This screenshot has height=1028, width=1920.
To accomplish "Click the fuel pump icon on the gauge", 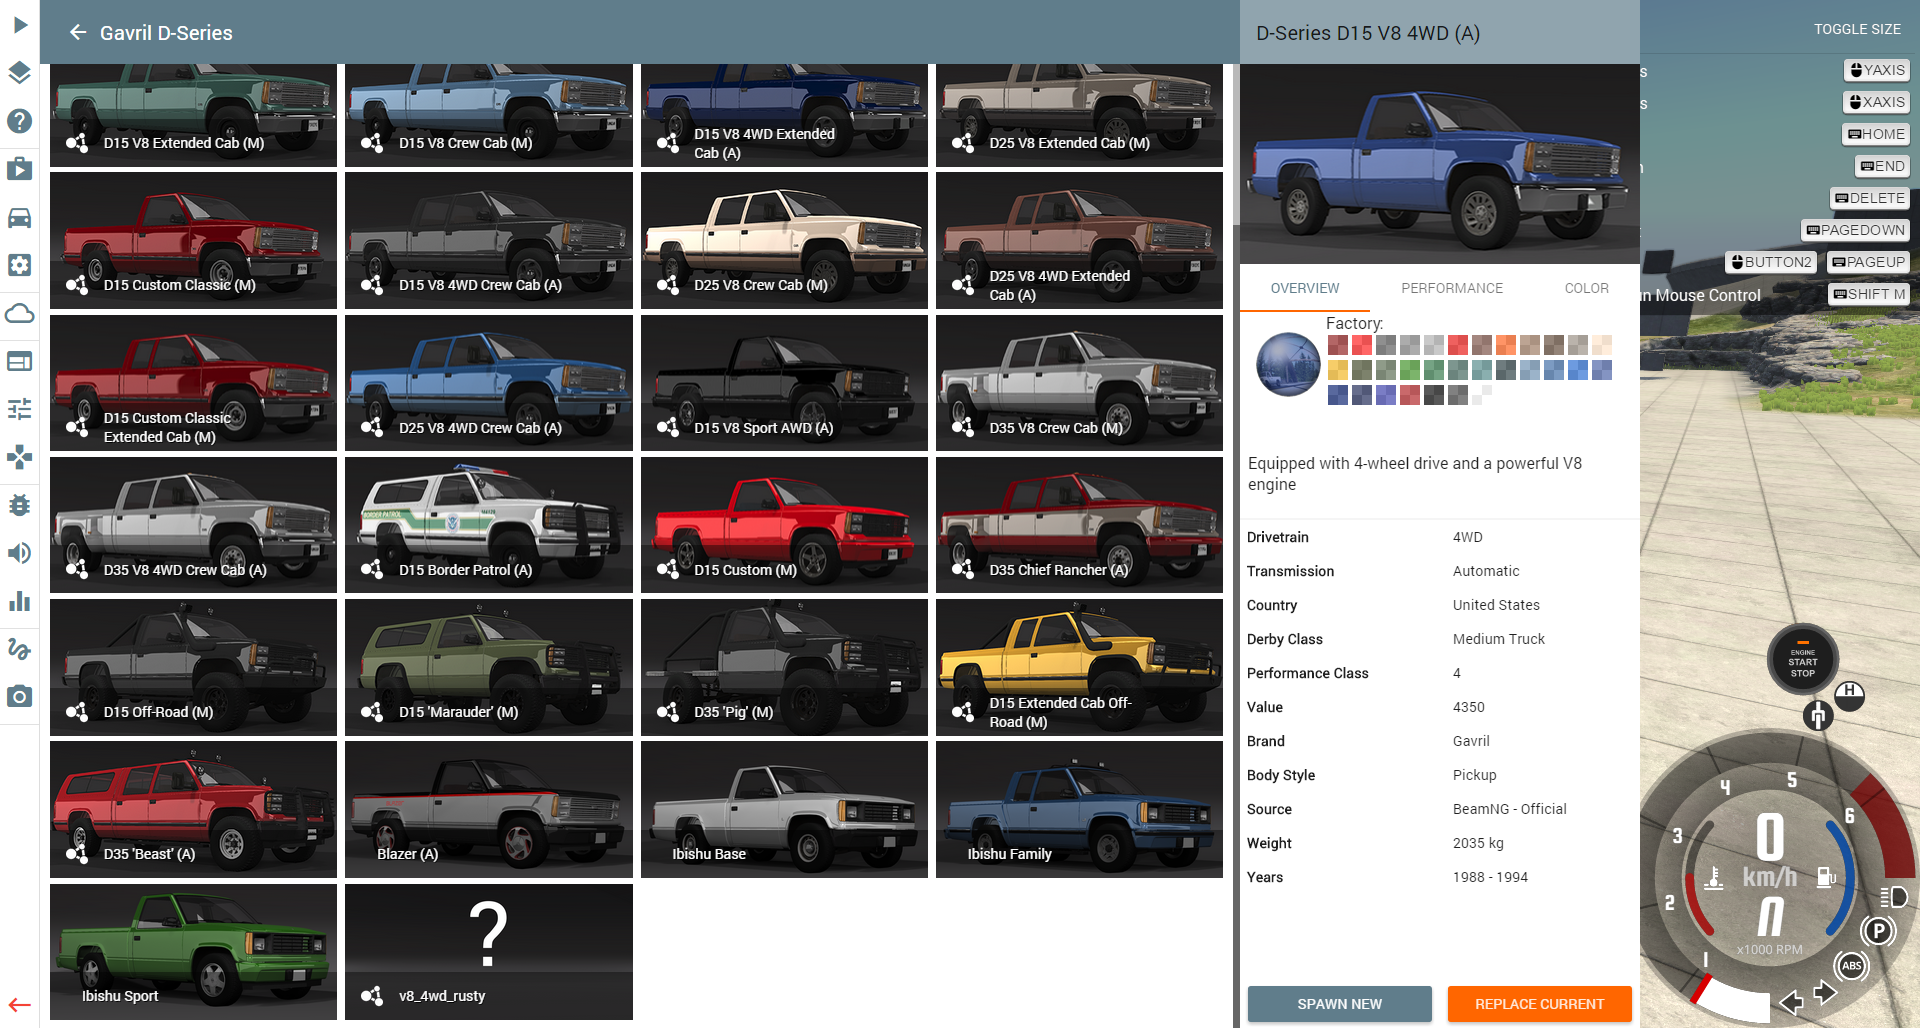I will click(x=1826, y=877).
